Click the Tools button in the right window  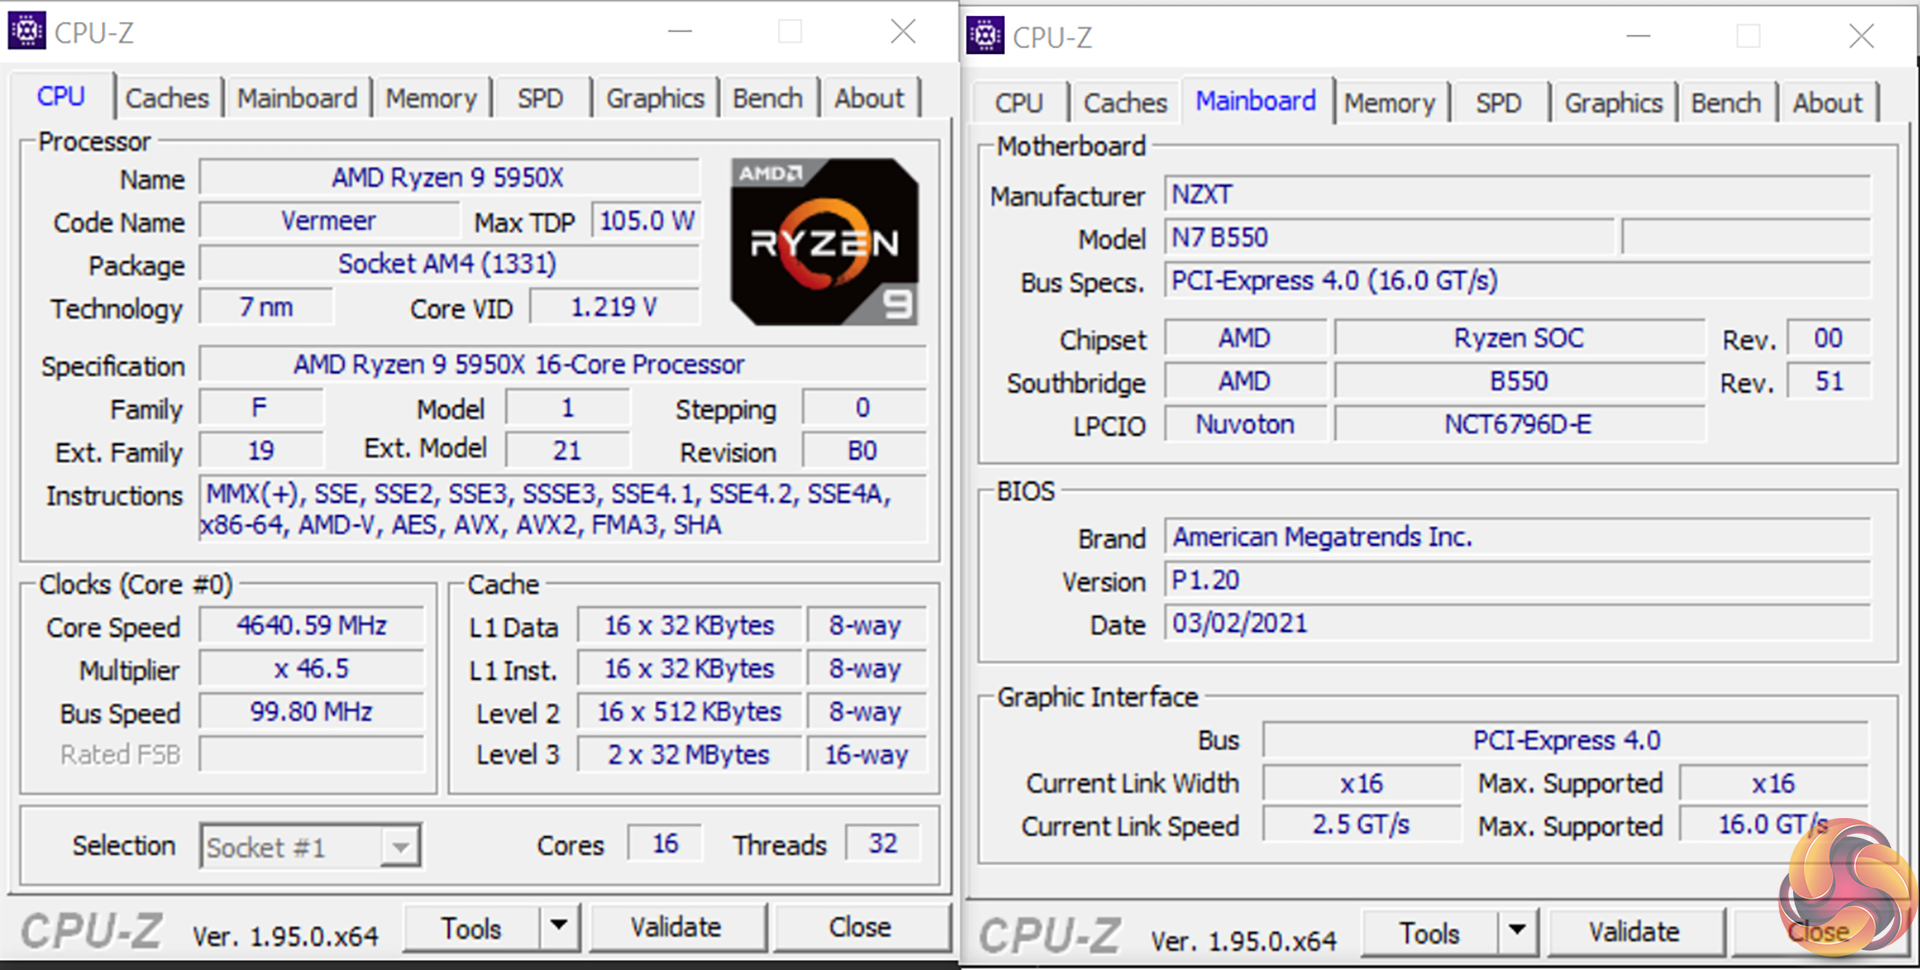1429,932
